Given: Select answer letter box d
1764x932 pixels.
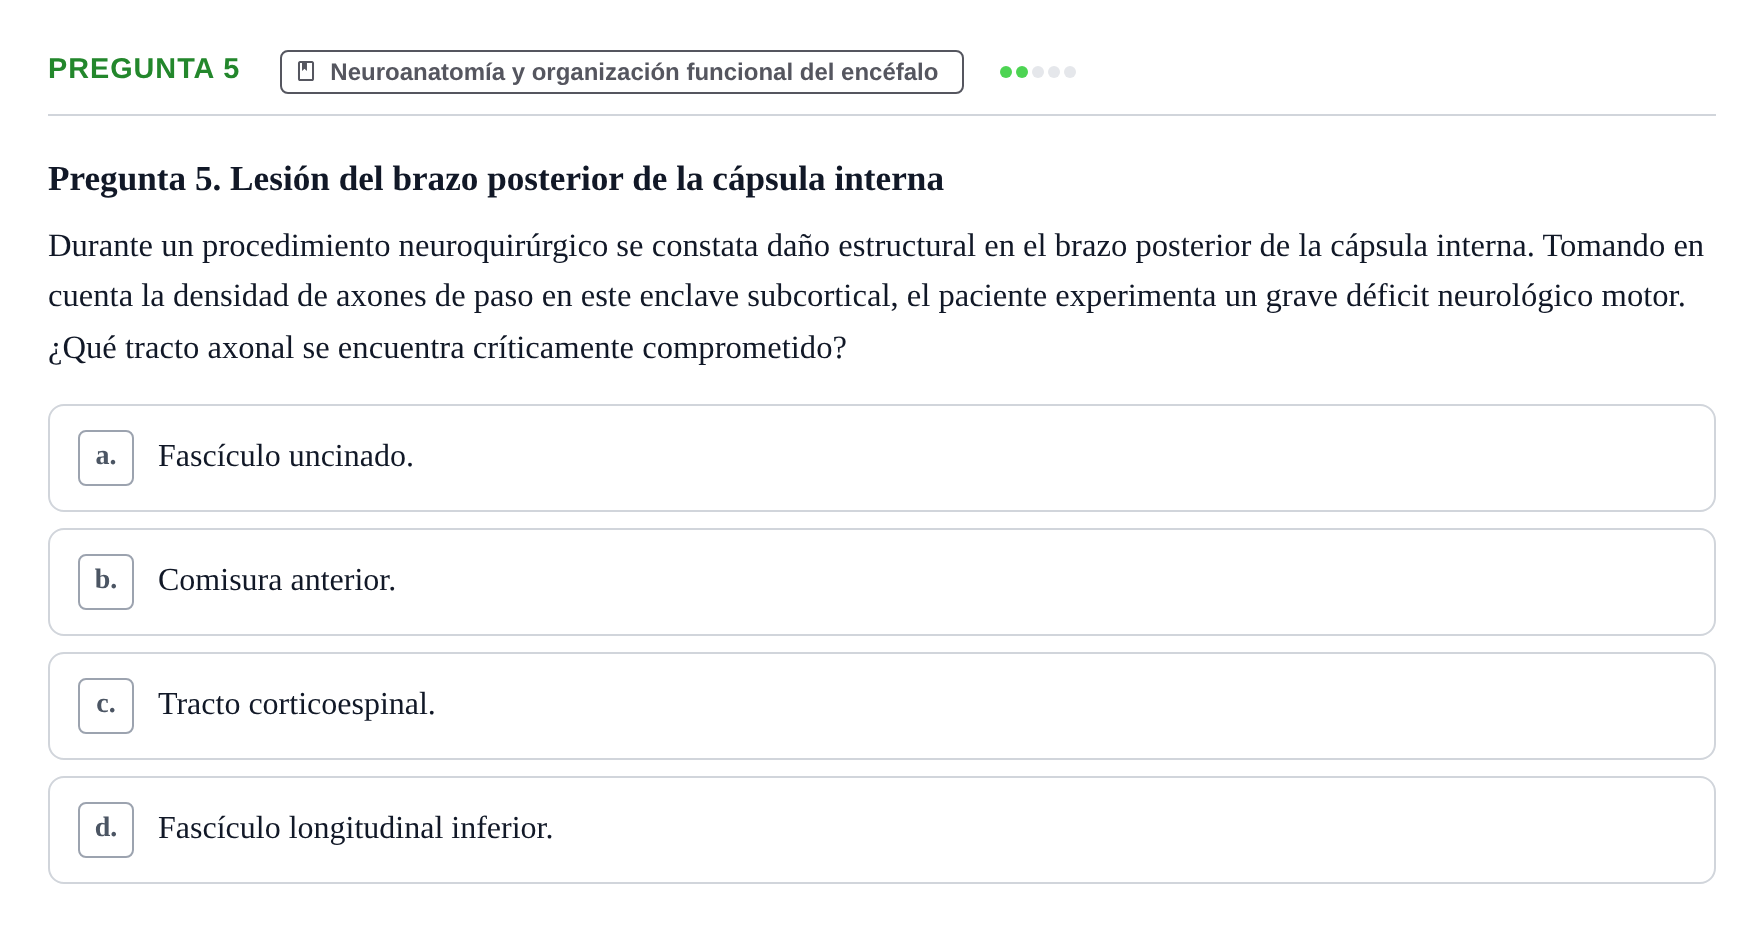Looking at the screenshot, I should coord(106,830).
